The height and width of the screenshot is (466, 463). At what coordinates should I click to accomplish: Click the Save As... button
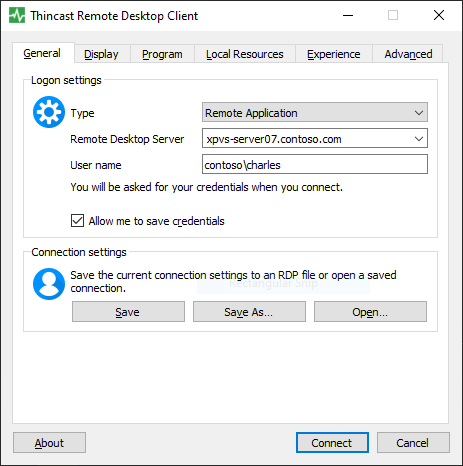click(x=249, y=312)
